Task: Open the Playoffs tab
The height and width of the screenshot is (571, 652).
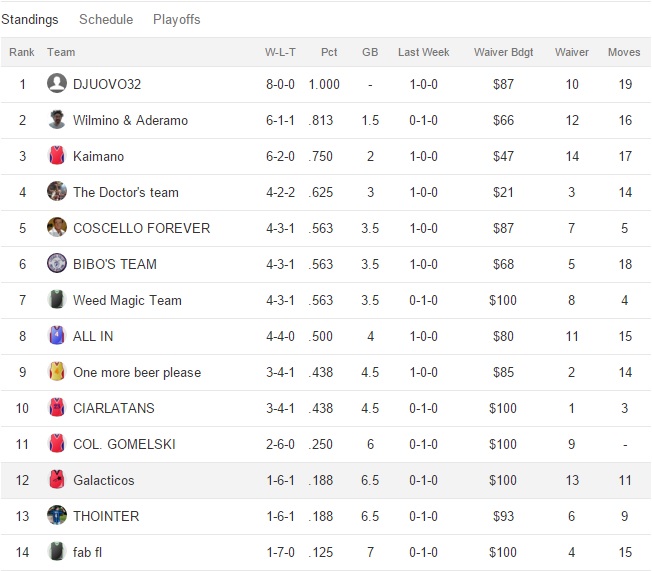Action: click(177, 20)
